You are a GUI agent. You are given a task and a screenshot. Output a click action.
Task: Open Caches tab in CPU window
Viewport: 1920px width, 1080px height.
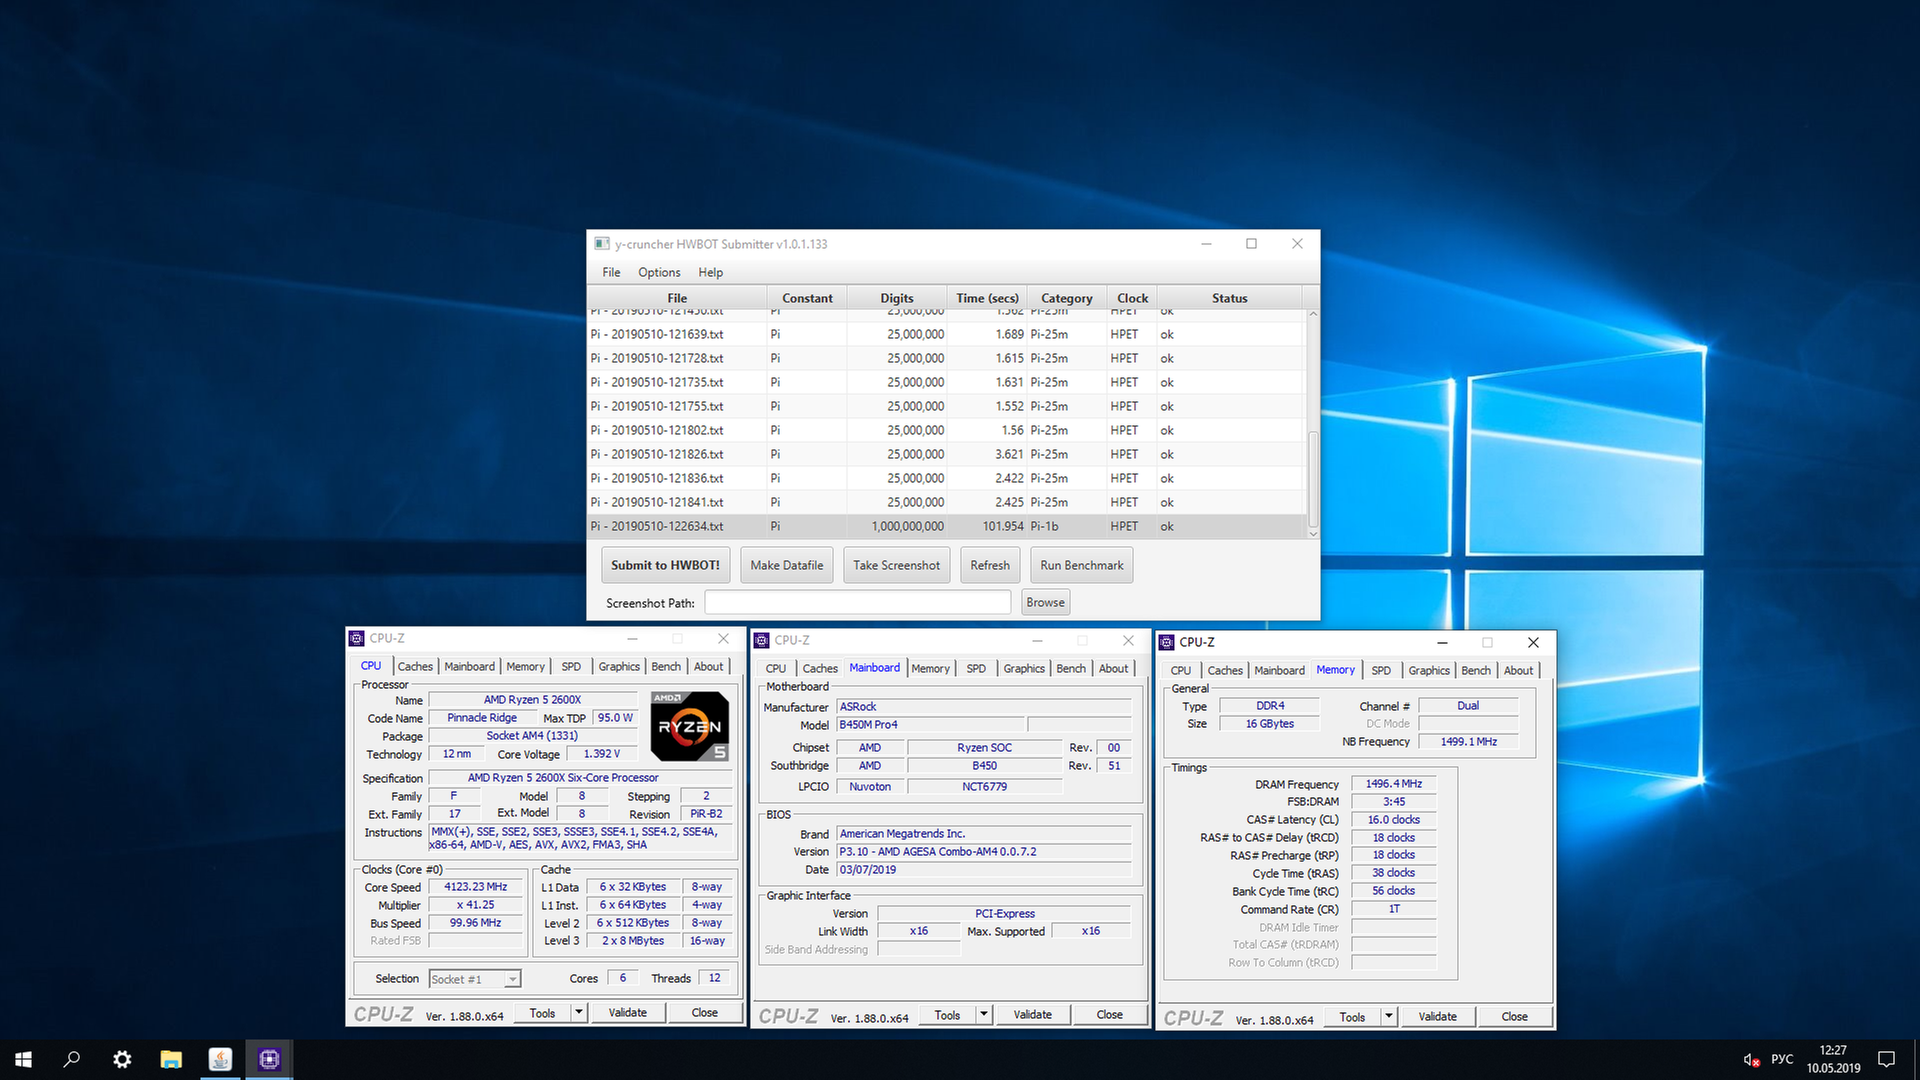click(415, 666)
